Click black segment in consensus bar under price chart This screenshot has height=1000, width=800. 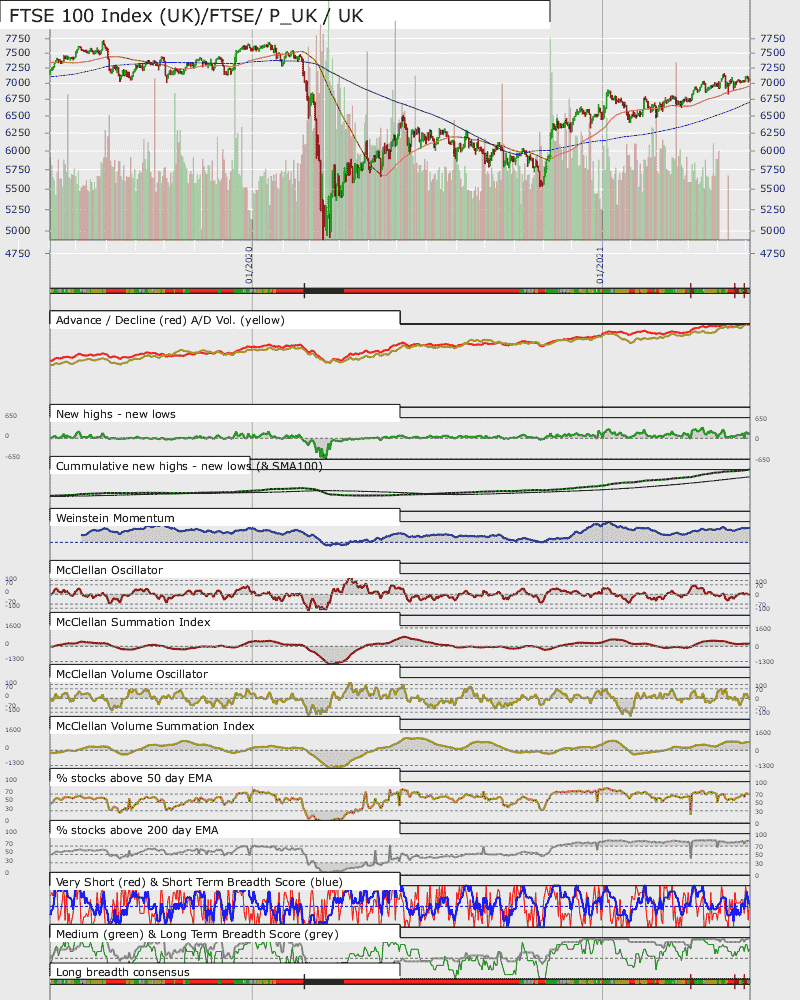(x=323, y=291)
